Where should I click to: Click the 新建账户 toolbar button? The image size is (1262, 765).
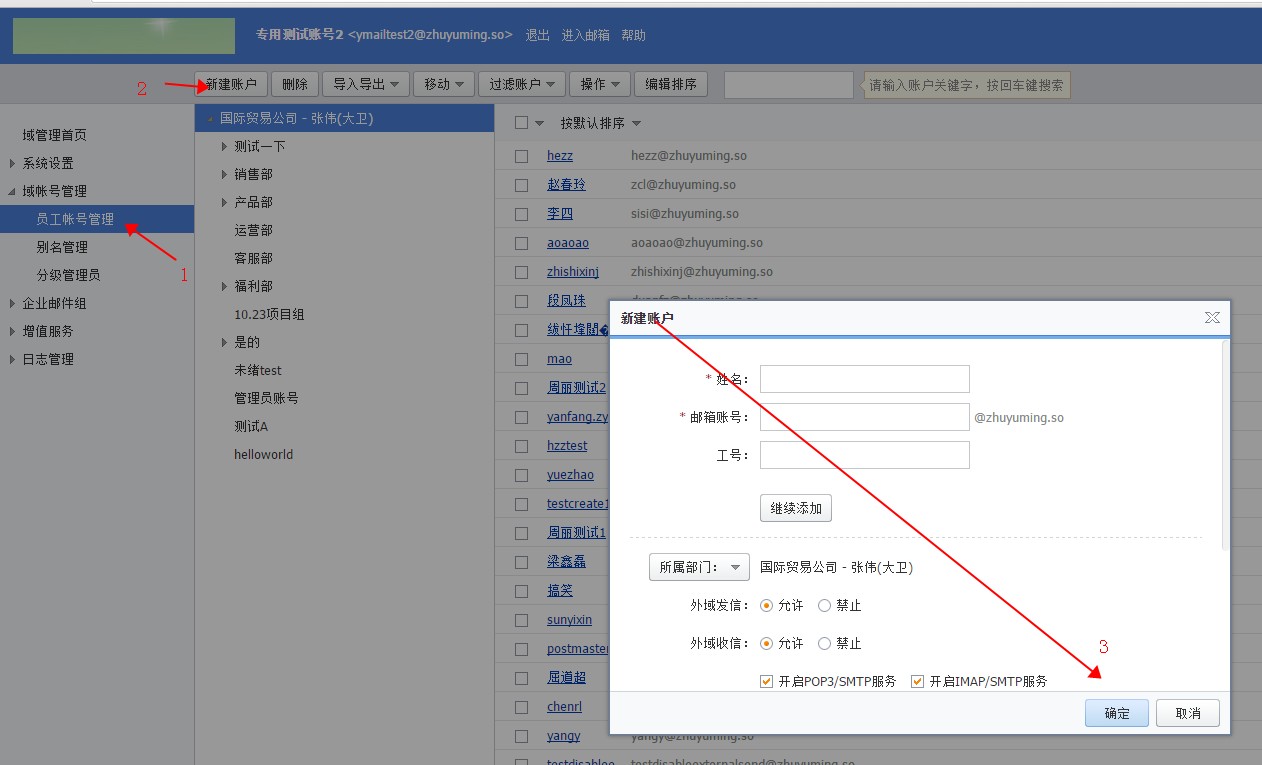click(231, 84)
